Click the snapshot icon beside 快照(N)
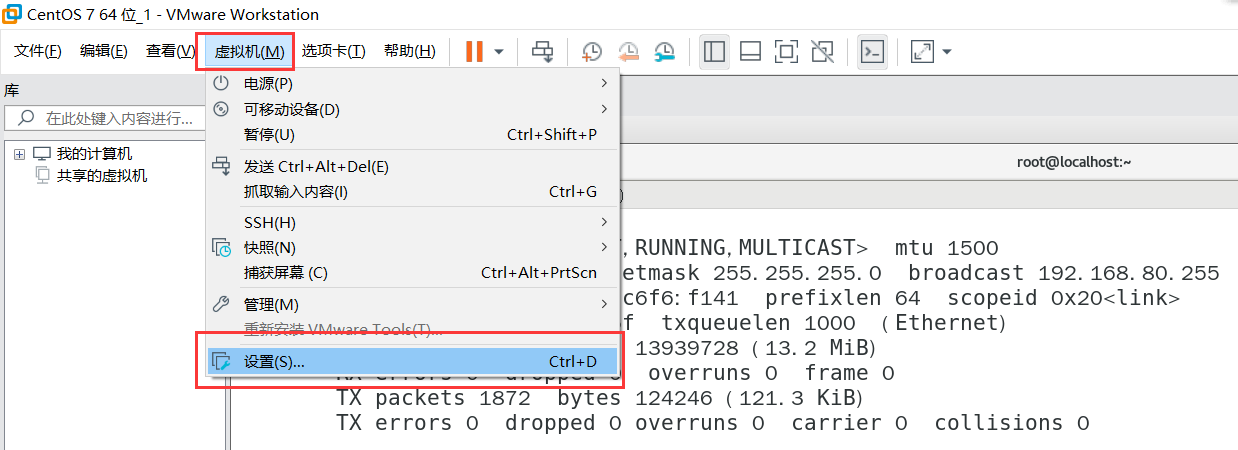 (222, 247)
